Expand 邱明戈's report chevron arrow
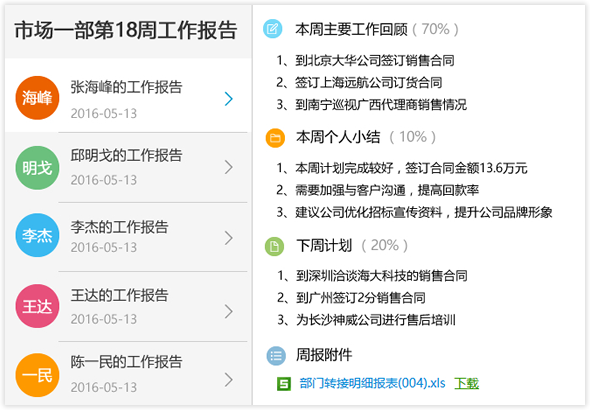 click(228, 167)
